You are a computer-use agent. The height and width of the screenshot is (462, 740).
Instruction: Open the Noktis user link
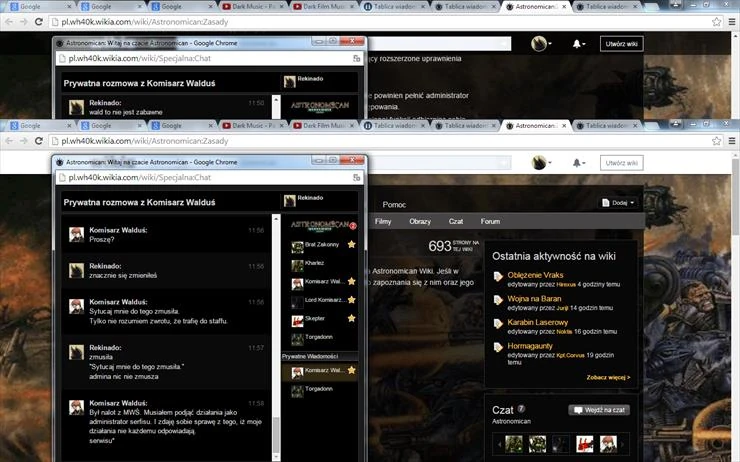coord(564,332)
